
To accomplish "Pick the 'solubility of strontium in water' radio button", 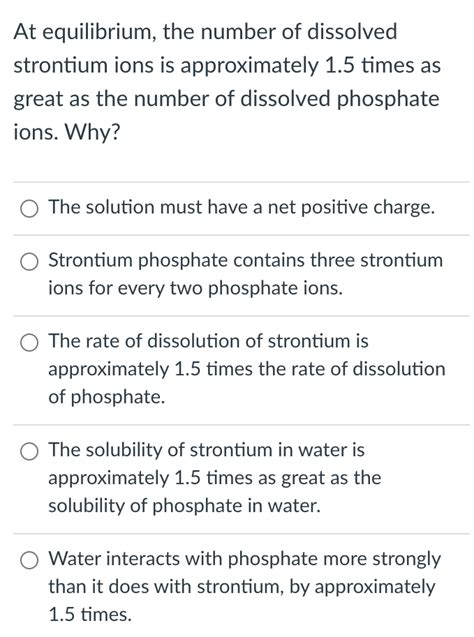I will pos(29,452).
